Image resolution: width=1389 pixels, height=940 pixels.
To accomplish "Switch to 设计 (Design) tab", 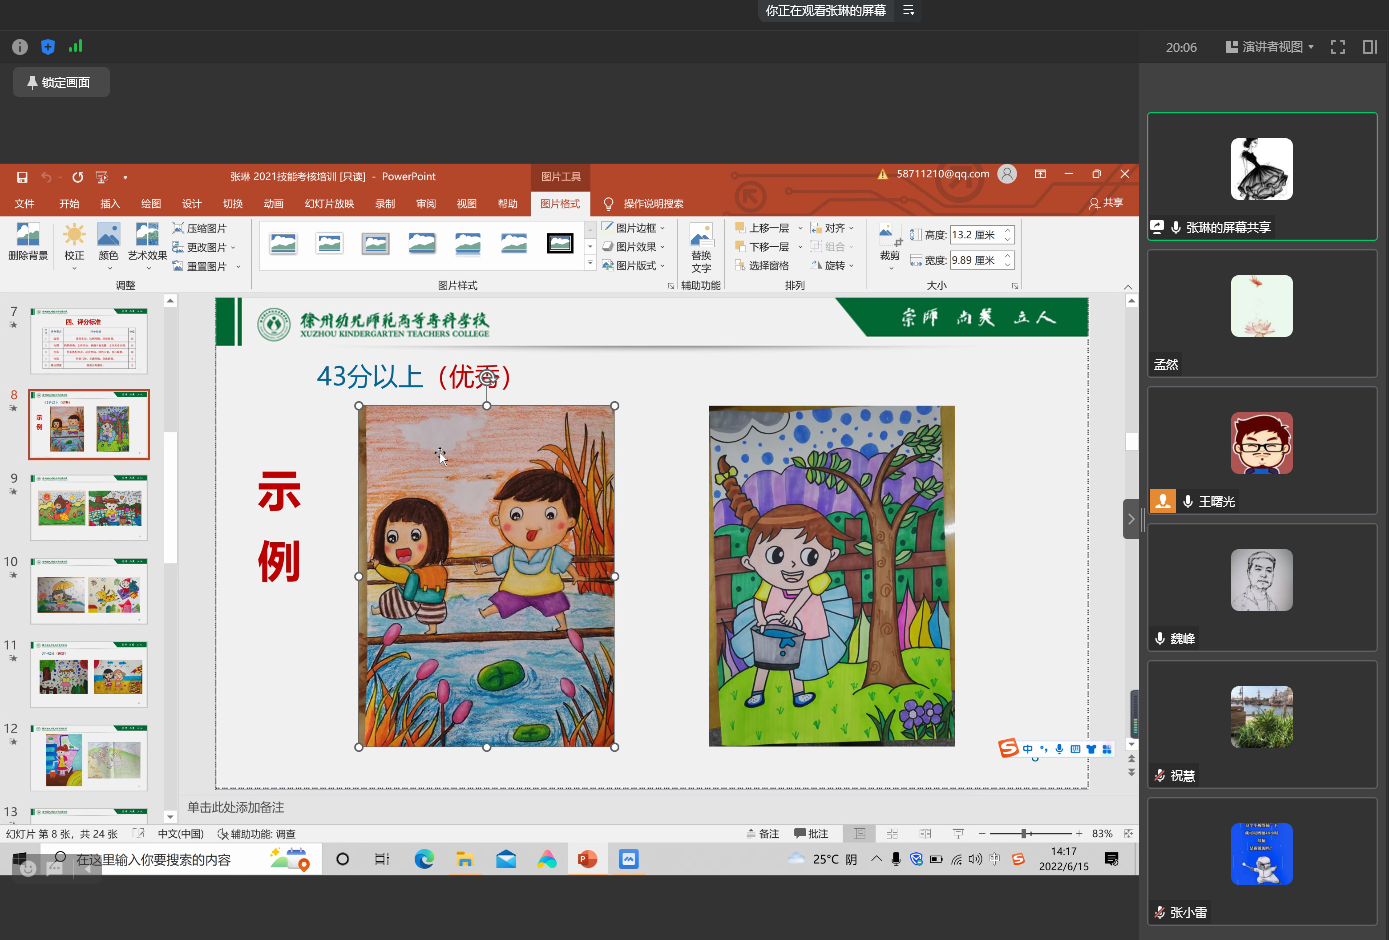I will [192, 204].
